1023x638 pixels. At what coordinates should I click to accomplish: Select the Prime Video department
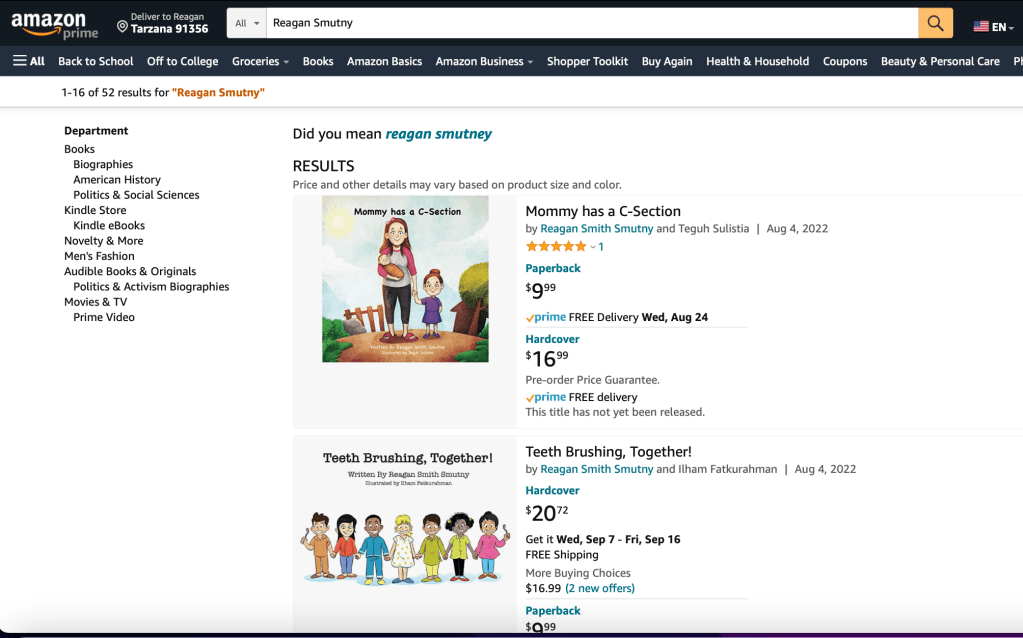(104, 317)
